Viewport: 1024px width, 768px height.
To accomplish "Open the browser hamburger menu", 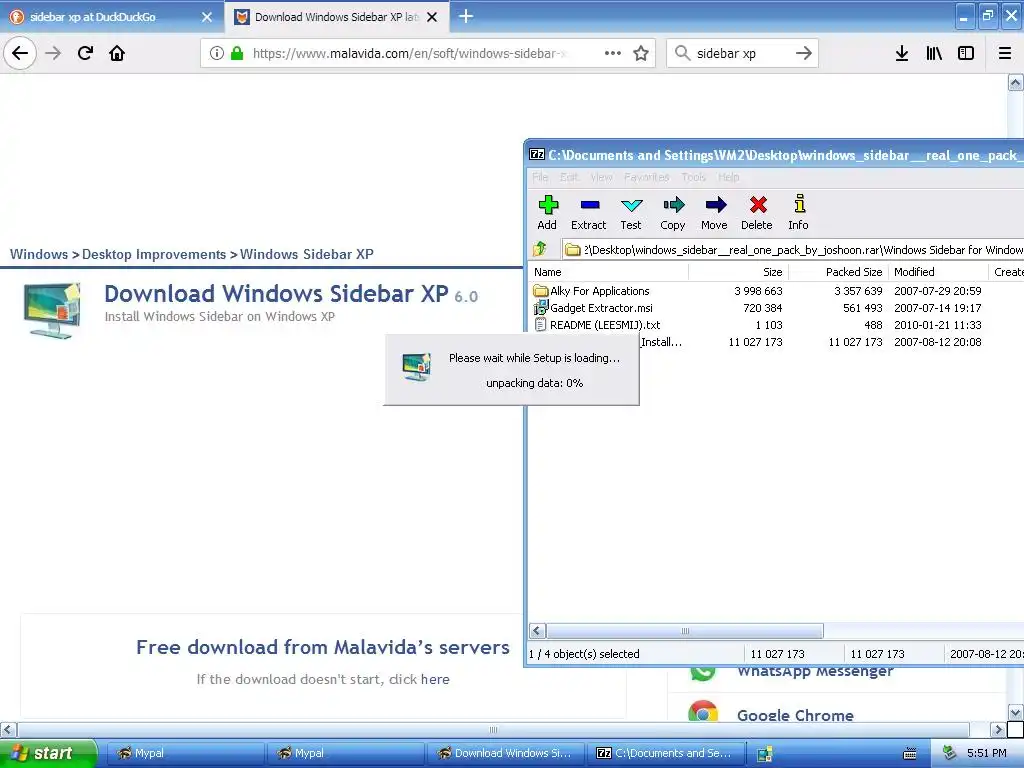I will click(x=1005, y=53).
